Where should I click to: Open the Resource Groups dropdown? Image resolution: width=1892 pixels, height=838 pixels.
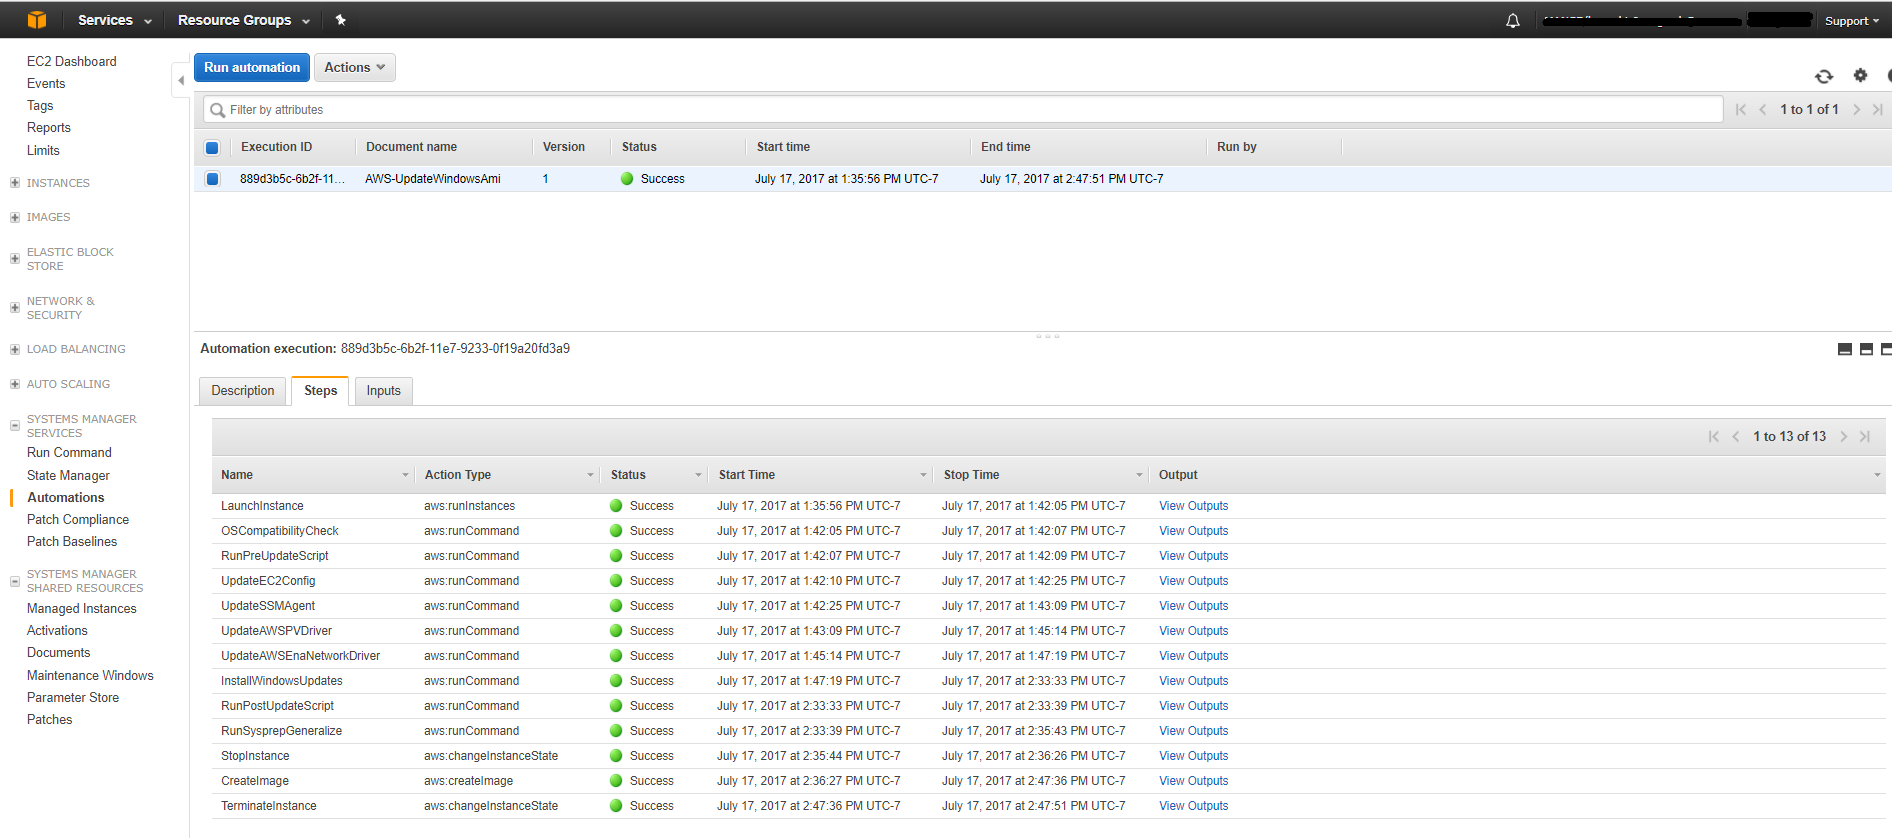pos(244,20)
